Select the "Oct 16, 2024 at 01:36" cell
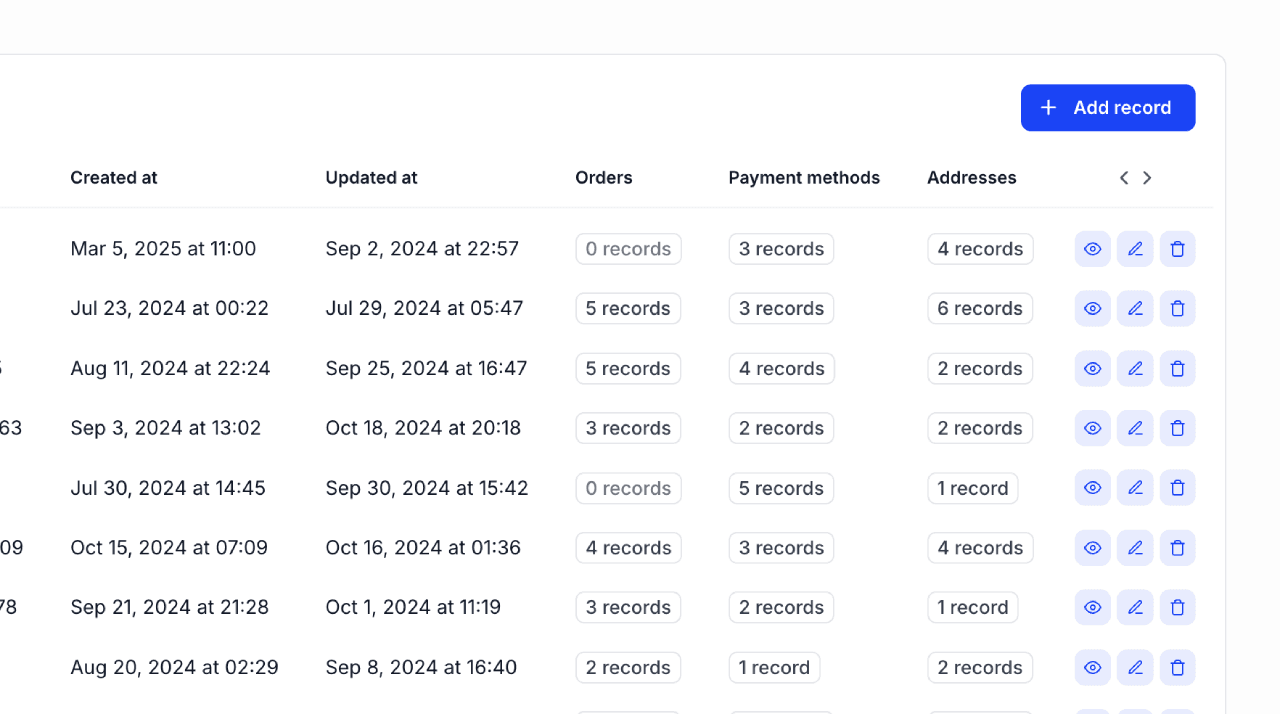Screen dimensions: 1280x714 pyautogui.click(x=423, y=548)
